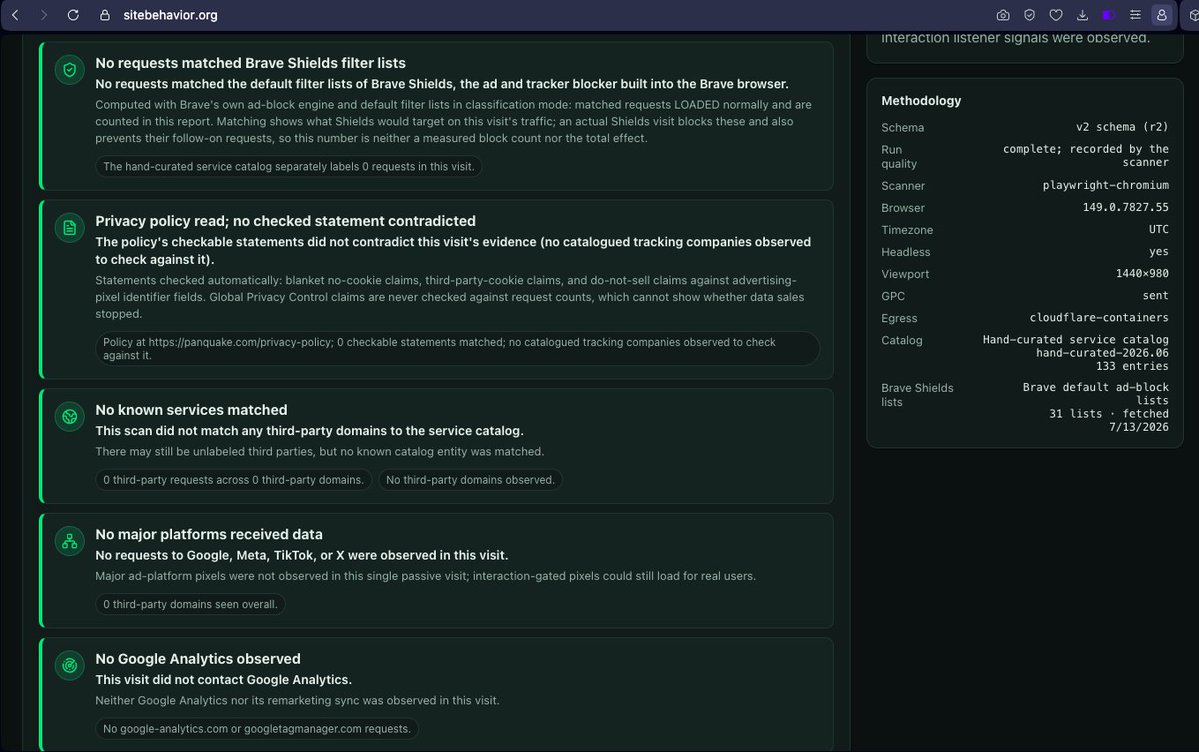Reload the page with the refresh icon
1199x752 pixels.
[x=73, y=15]
